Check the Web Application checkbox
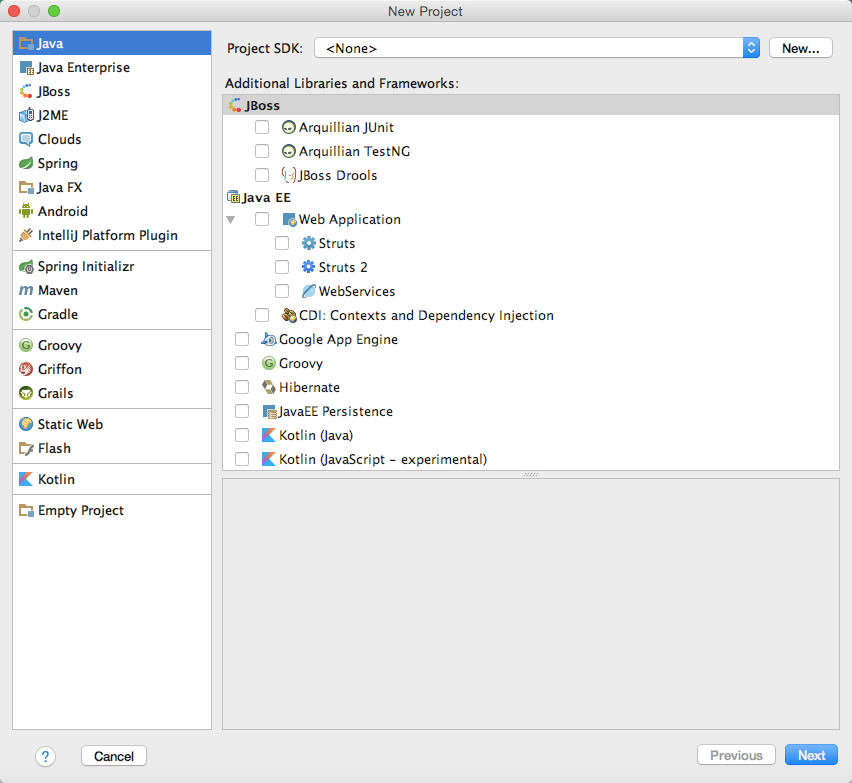The height and width of the screenshot is (783, 852). pos(262,219)
